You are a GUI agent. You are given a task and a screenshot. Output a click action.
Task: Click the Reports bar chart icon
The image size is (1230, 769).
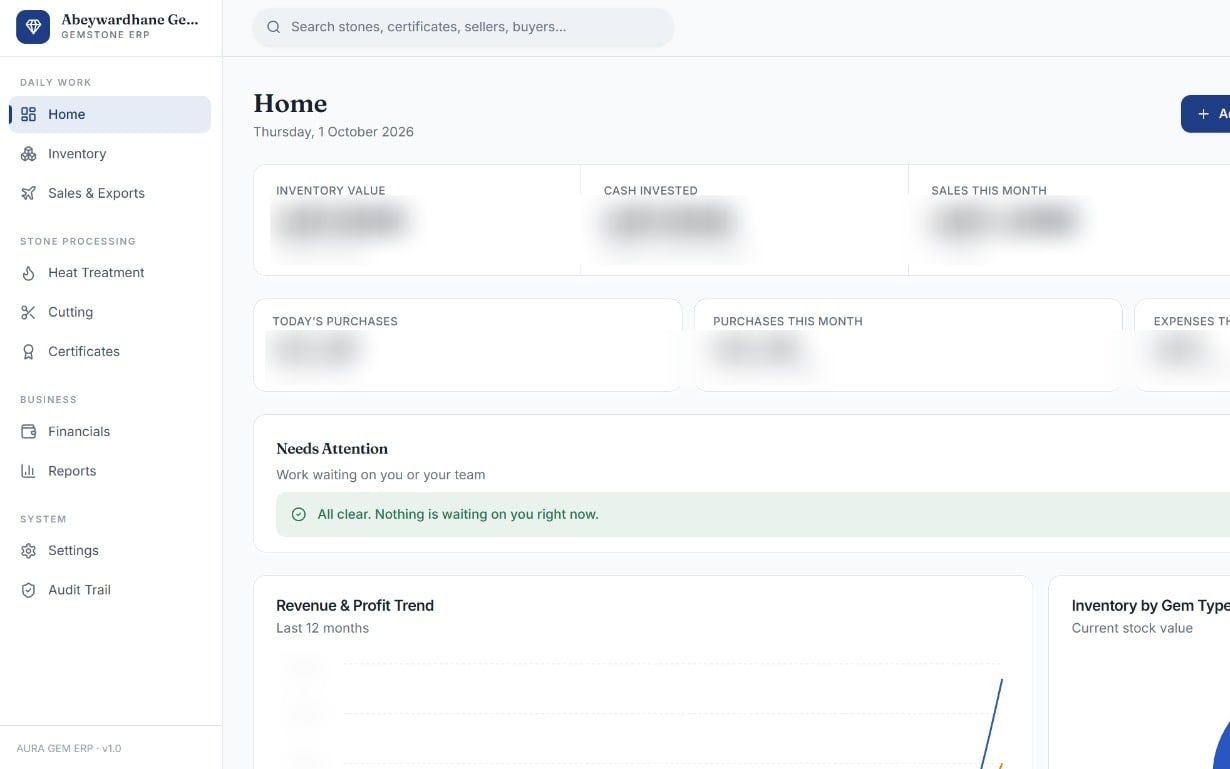pos(28,471)
